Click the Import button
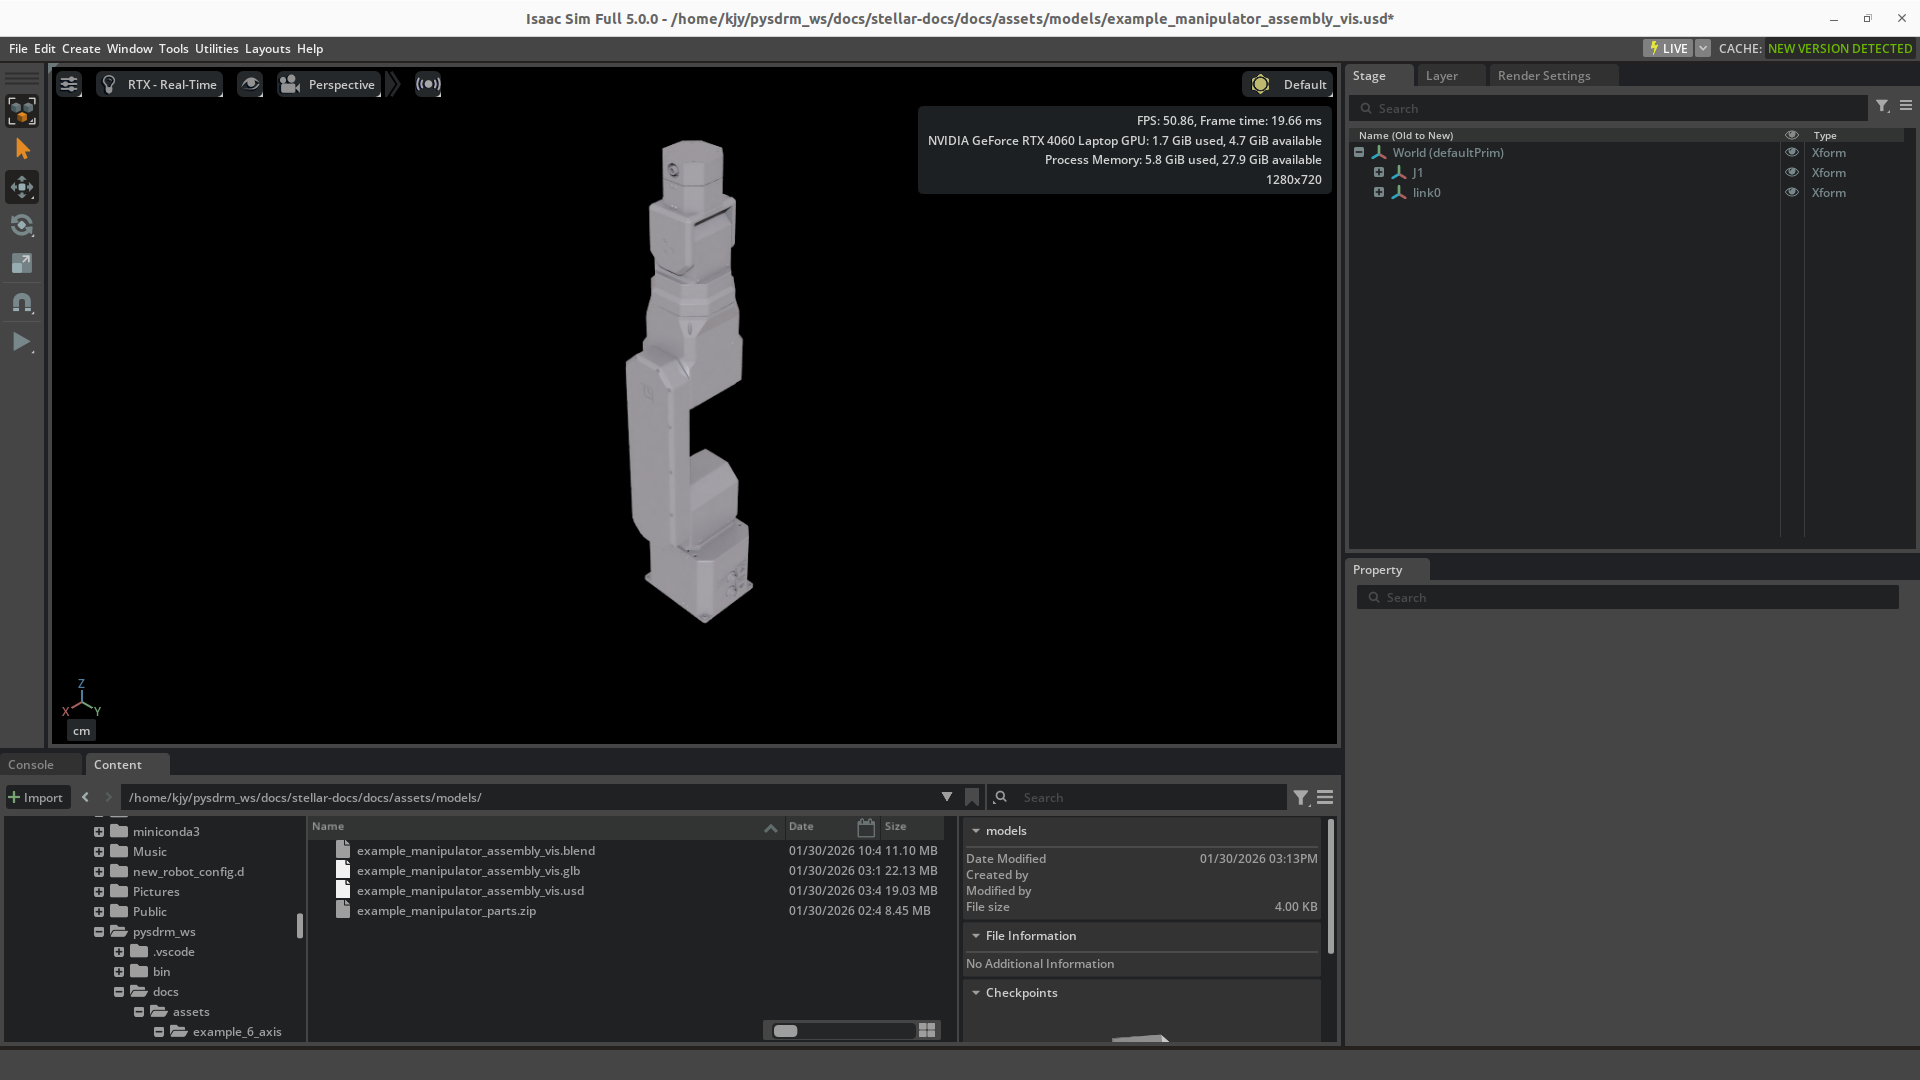The image size is (1920, 1080). (36, 797)
